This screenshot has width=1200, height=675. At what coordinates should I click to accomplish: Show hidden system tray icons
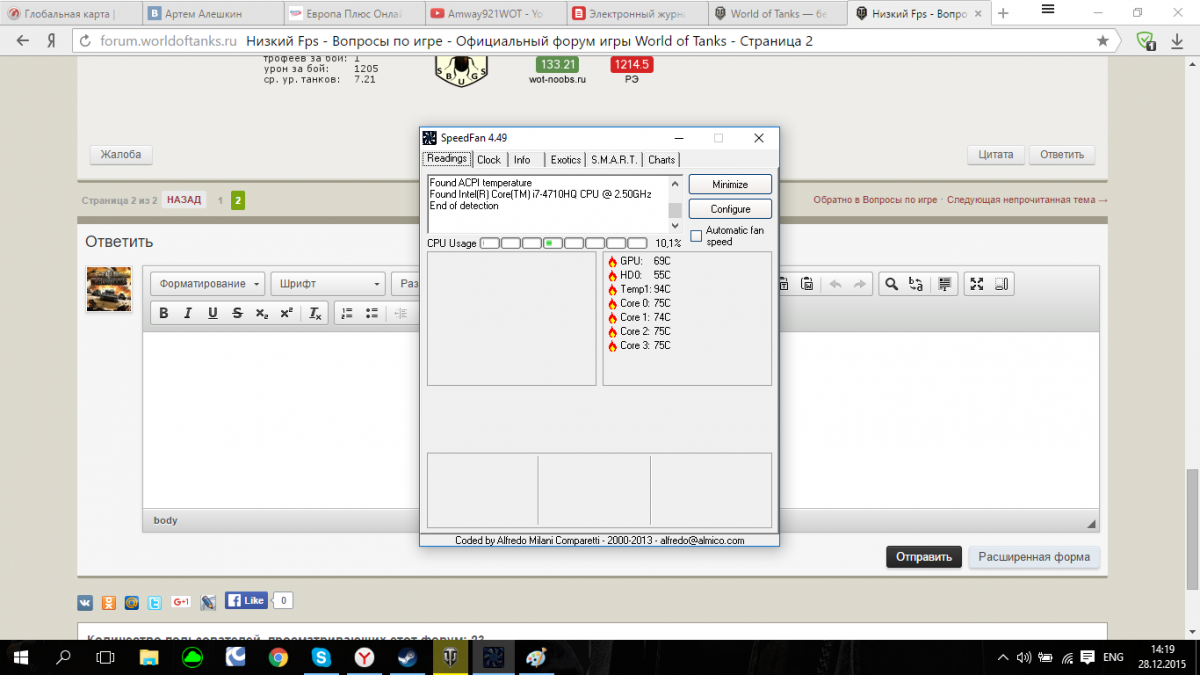[x=1003, y=658]
